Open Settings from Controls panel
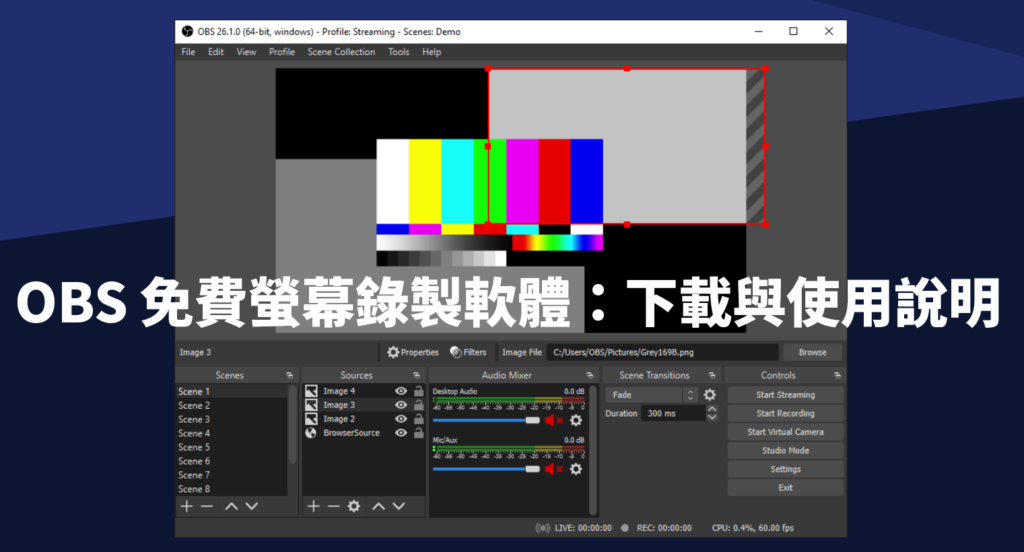The image size is (1024, 552). [785, 469]
